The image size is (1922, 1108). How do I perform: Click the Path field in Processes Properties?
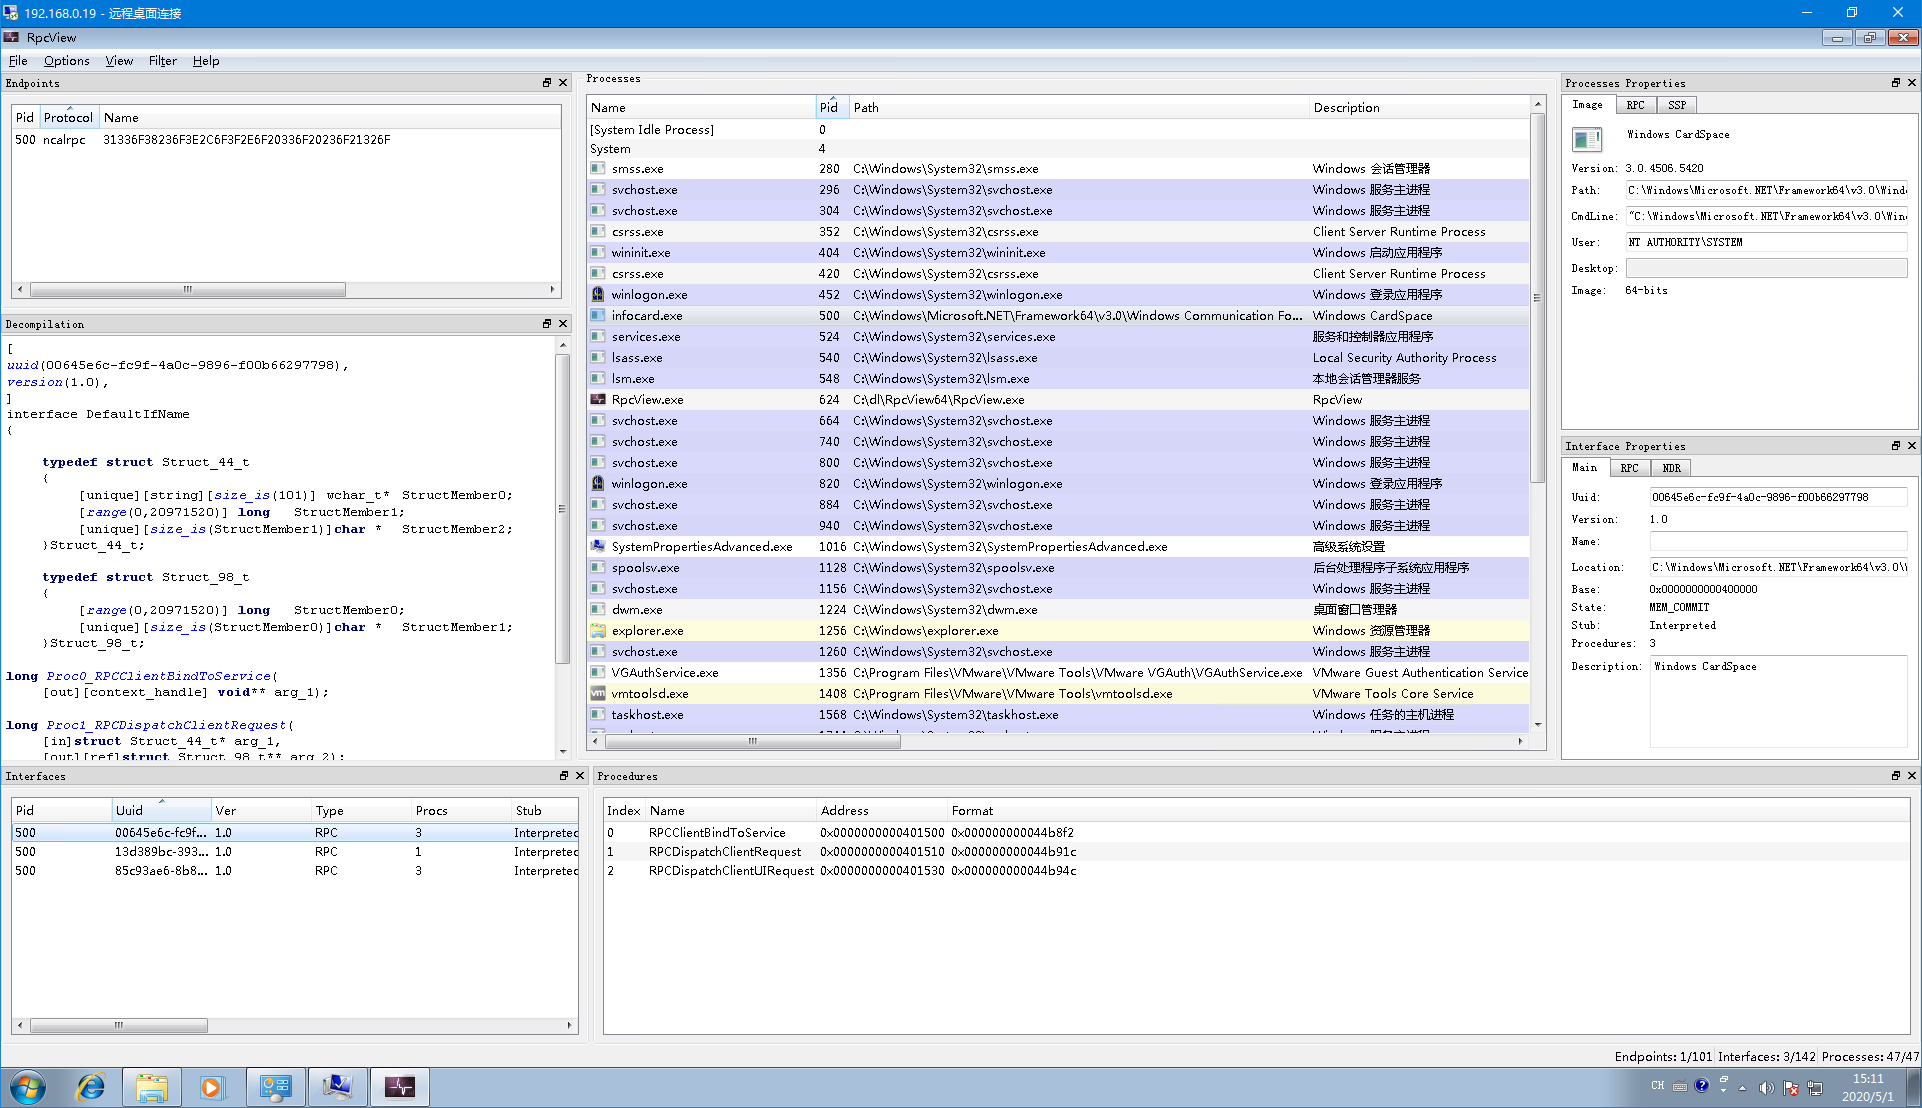1766,190
